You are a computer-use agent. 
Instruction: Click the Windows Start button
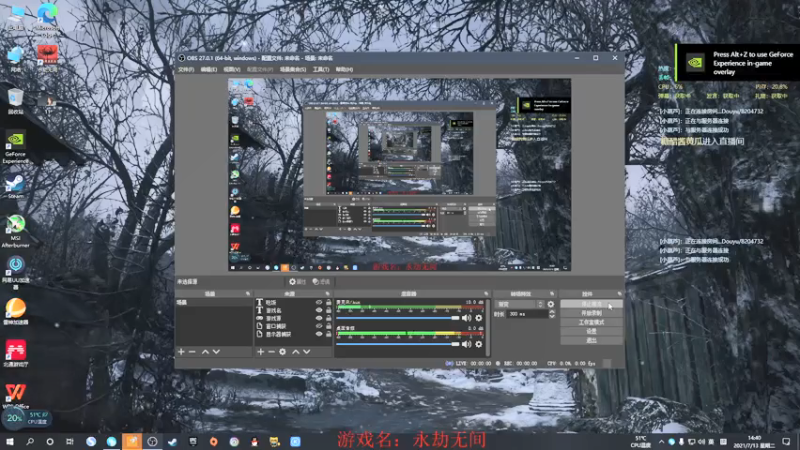click(10, 441)
